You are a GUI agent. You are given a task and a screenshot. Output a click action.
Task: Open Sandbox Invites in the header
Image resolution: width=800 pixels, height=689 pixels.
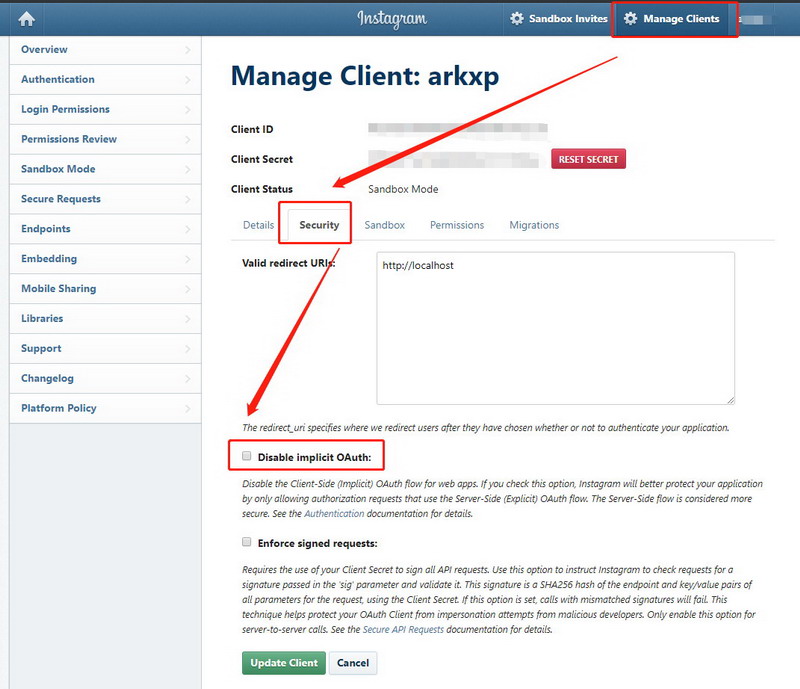[x=559, y=19]
